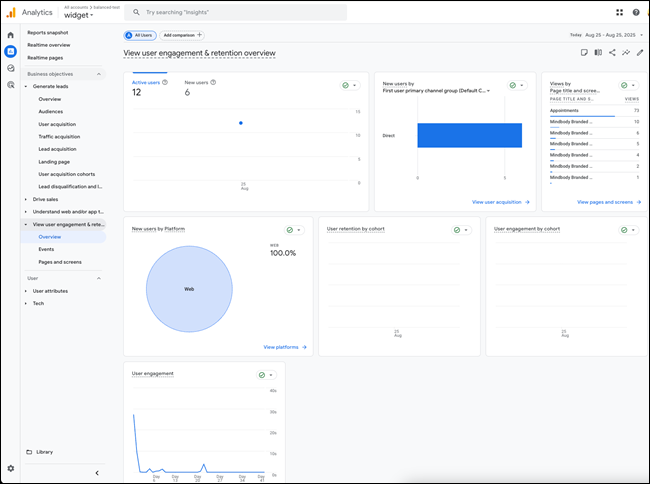Image resolution: width=650 pixels, height=484 pixels.
Task: Open Admin settings gear icon
Action: point(11,468)
